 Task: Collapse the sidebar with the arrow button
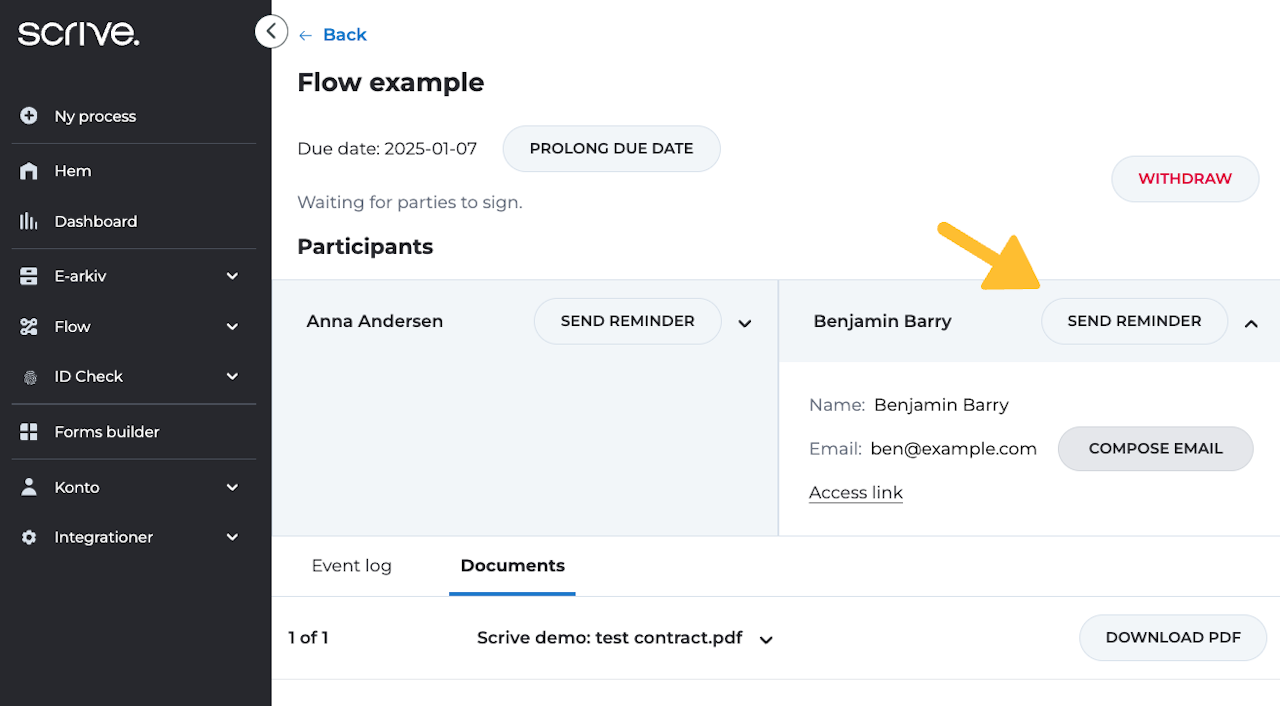[x=271, y=32]
